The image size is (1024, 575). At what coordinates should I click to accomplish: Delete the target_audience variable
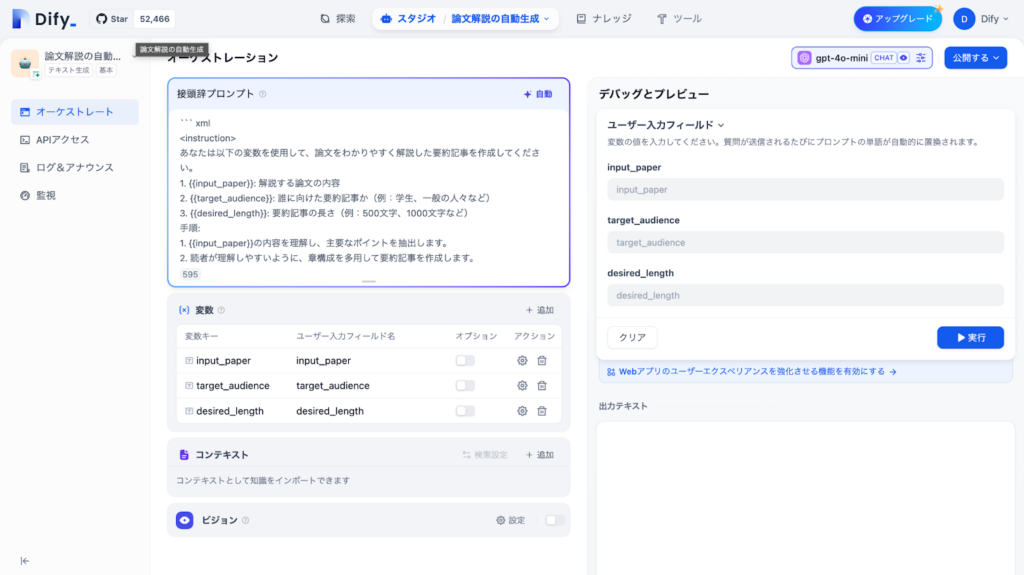(x=542, y=386)
